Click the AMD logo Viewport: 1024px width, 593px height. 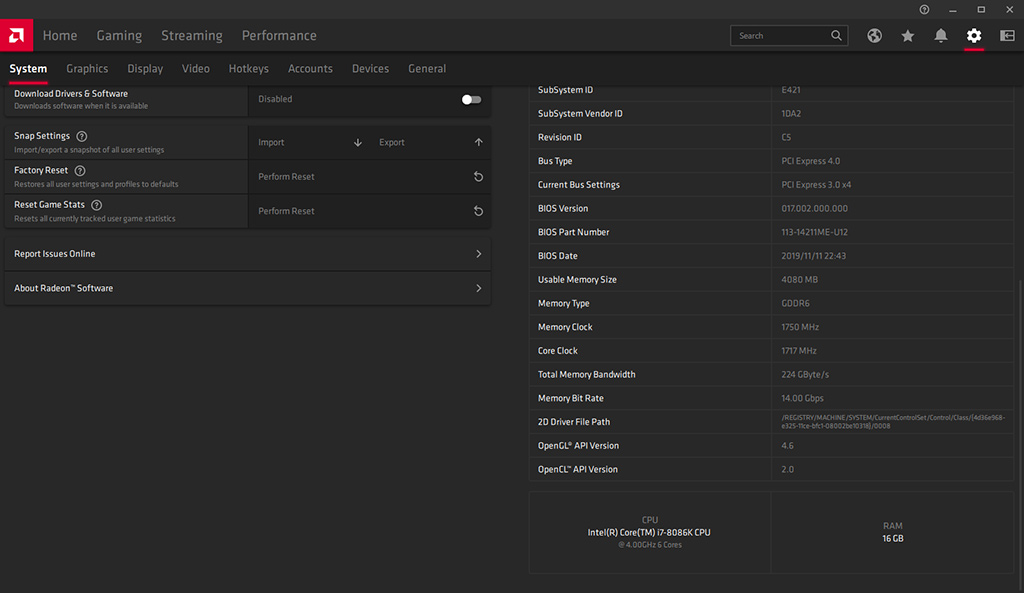[x=17, y=35]
